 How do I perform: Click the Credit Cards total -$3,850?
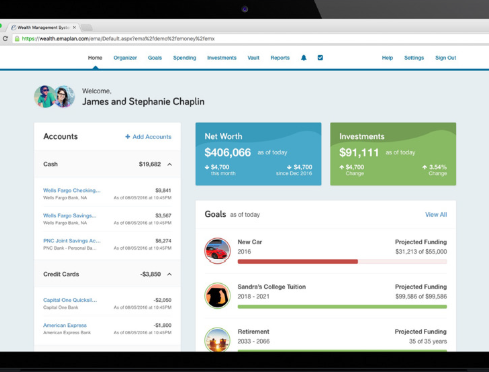[150, 274]
